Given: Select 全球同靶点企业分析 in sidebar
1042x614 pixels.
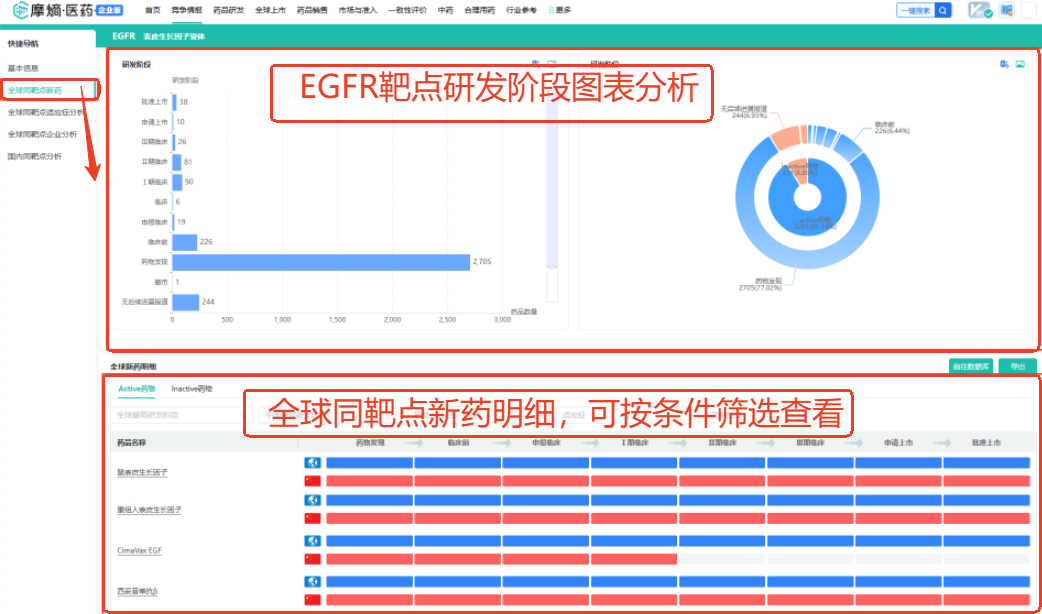Looking at the screenshot, I should point(42,134).
